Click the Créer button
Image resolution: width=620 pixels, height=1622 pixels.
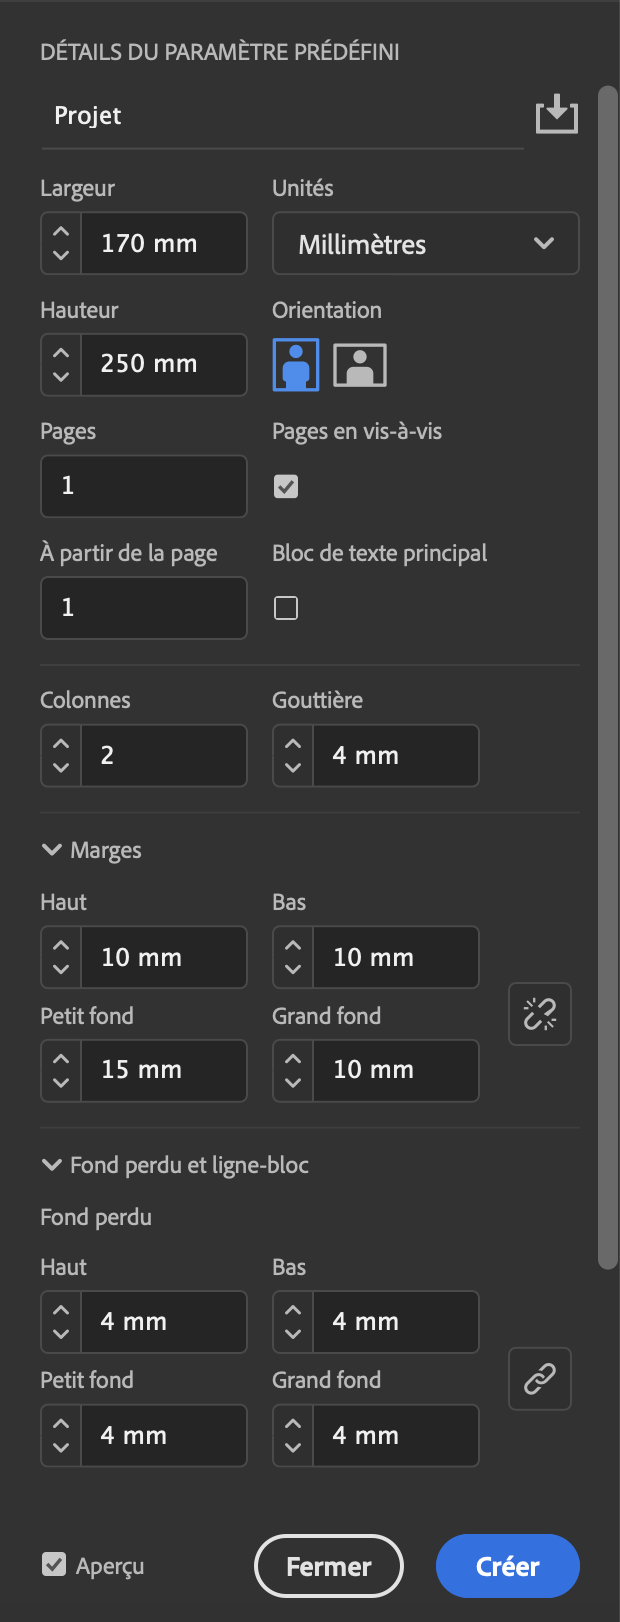pyautogui.click(x=507, y=1566)
